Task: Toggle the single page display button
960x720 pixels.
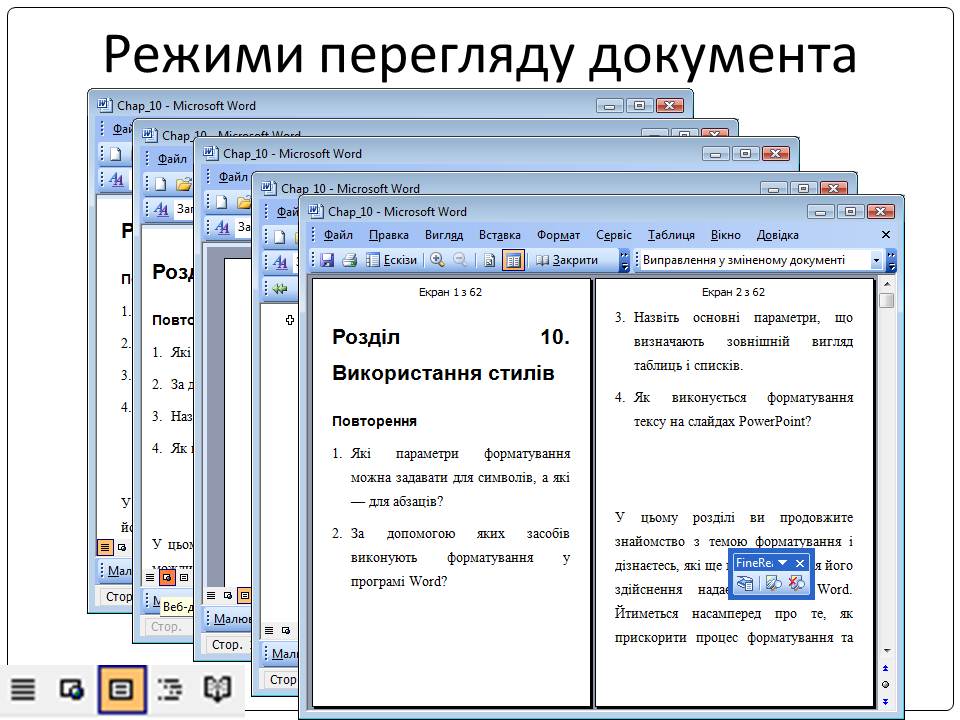Action: 490,260
